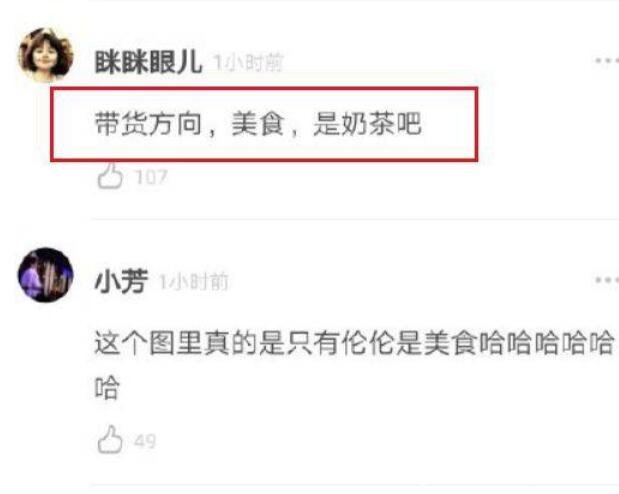Click the 49 like count
The width and height of the screenshot is (619, 494).
click(x=145, y=441)
